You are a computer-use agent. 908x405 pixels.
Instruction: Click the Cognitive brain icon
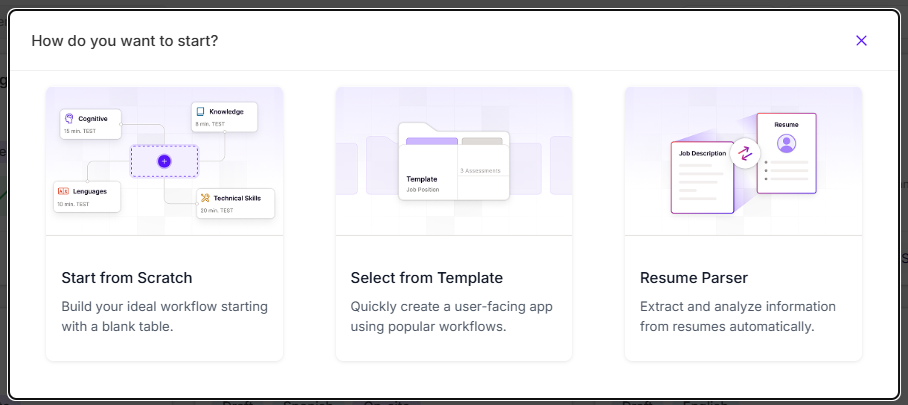pyautogui.click(x=69, y=118)
